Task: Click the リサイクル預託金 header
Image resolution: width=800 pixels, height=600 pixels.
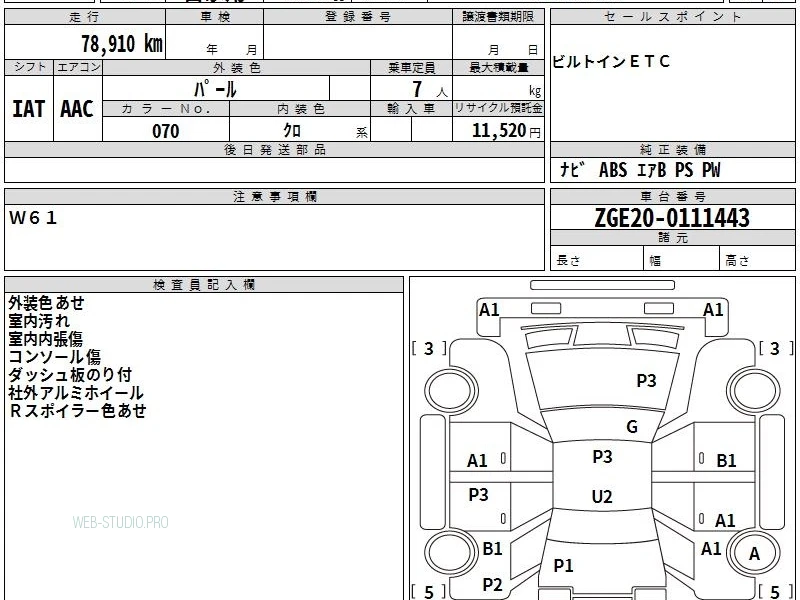Action: point(498,108)
